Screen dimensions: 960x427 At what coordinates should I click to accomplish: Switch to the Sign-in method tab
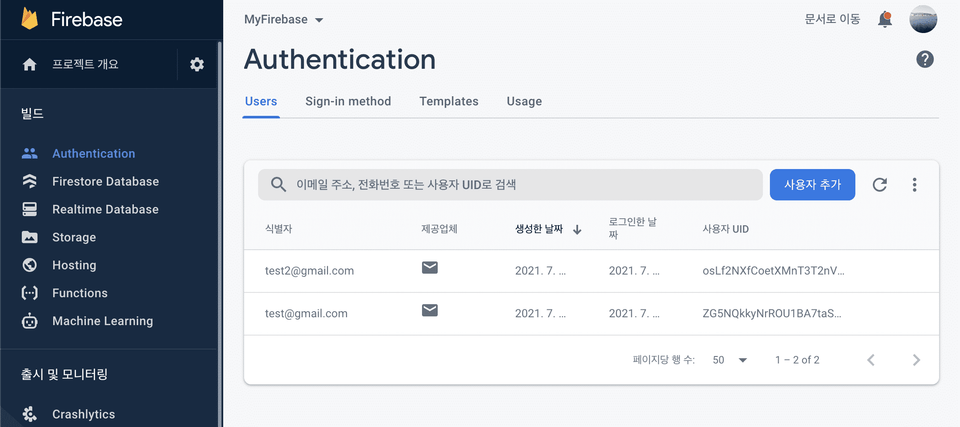(x=348, y=101)
